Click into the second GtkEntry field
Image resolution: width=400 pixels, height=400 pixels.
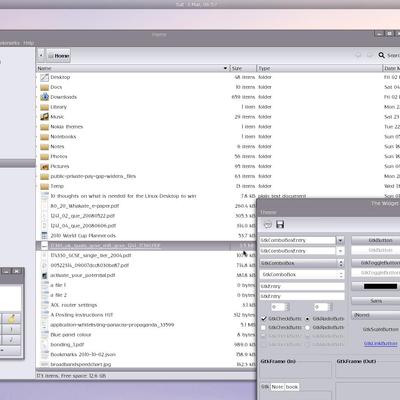[x=302, y=296]
